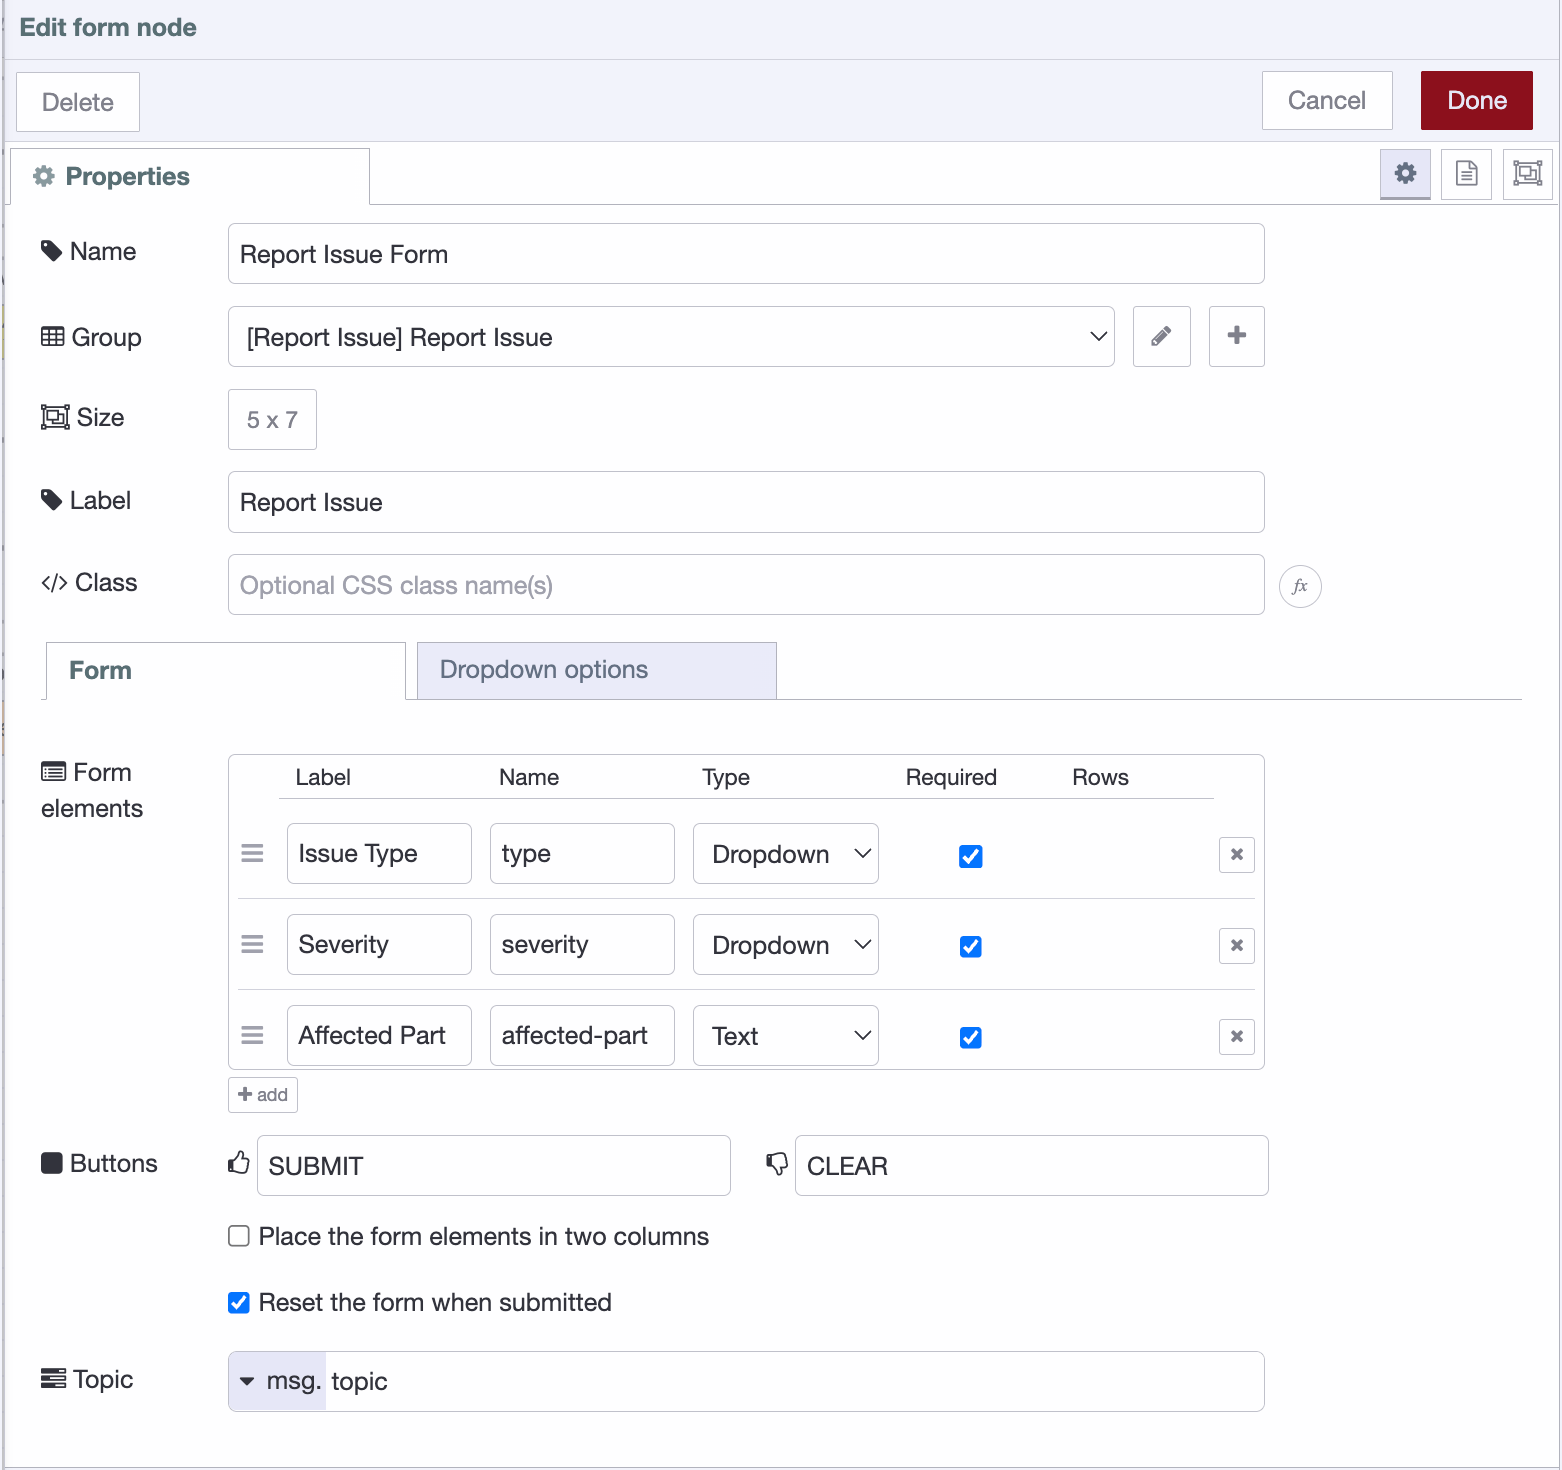Switch to the Dropdown options tab
This screenshot has width=1562, height=1470.
[596, 670]
